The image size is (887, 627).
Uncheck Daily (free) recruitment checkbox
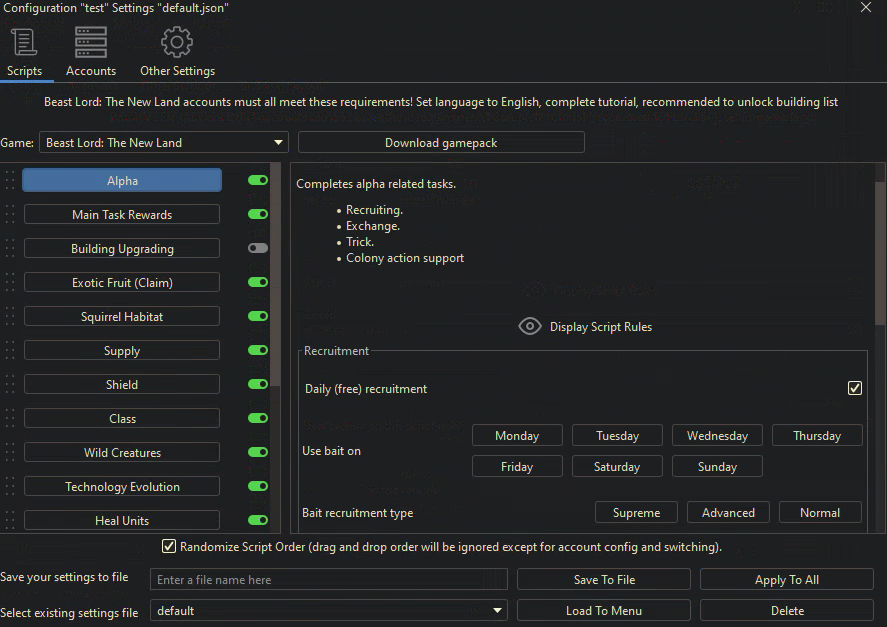(854, 388)
